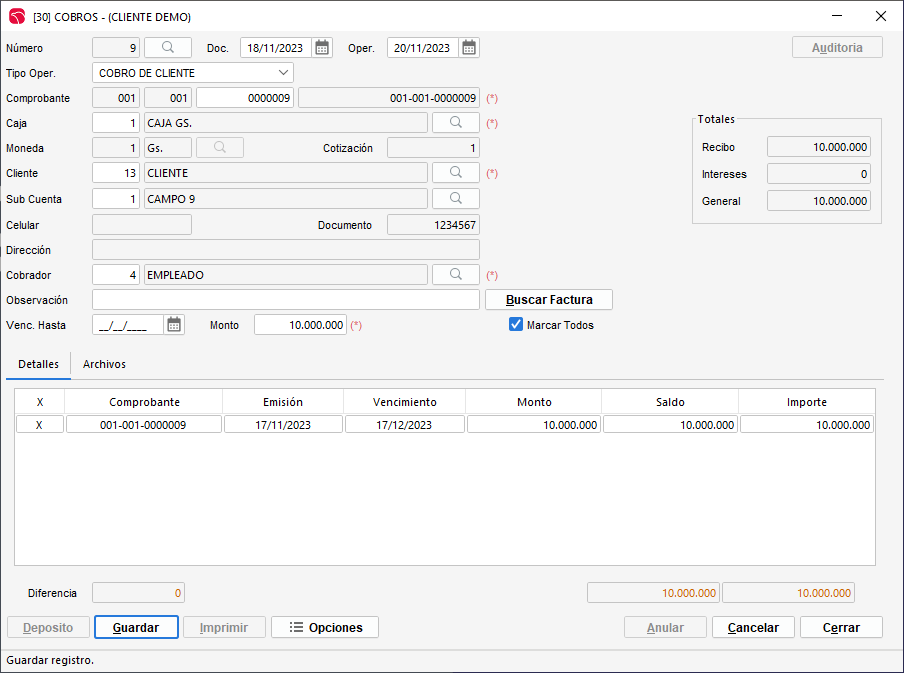Select the Detalles tab

[38, 365]
